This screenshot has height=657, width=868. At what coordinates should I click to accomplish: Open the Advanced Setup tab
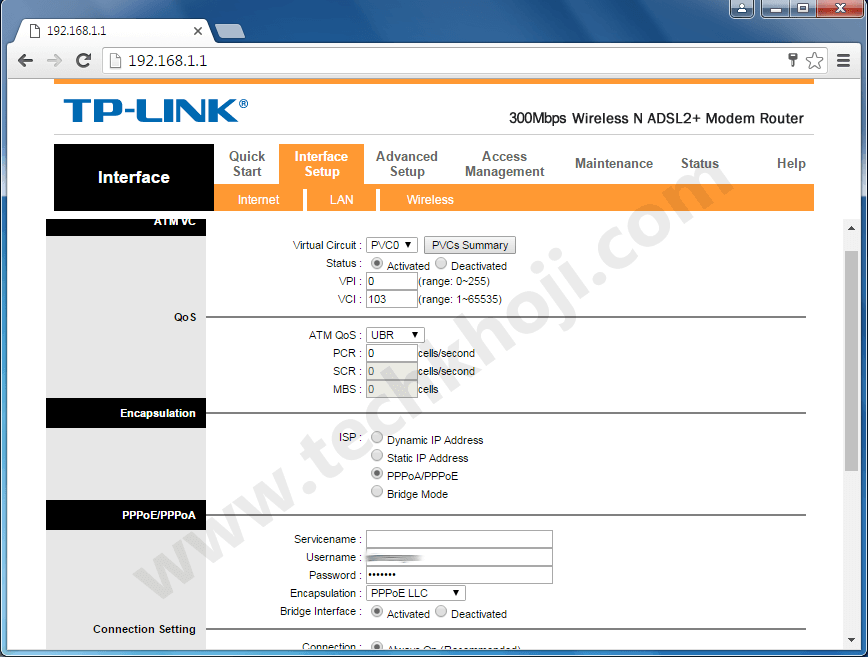(407, 164)
